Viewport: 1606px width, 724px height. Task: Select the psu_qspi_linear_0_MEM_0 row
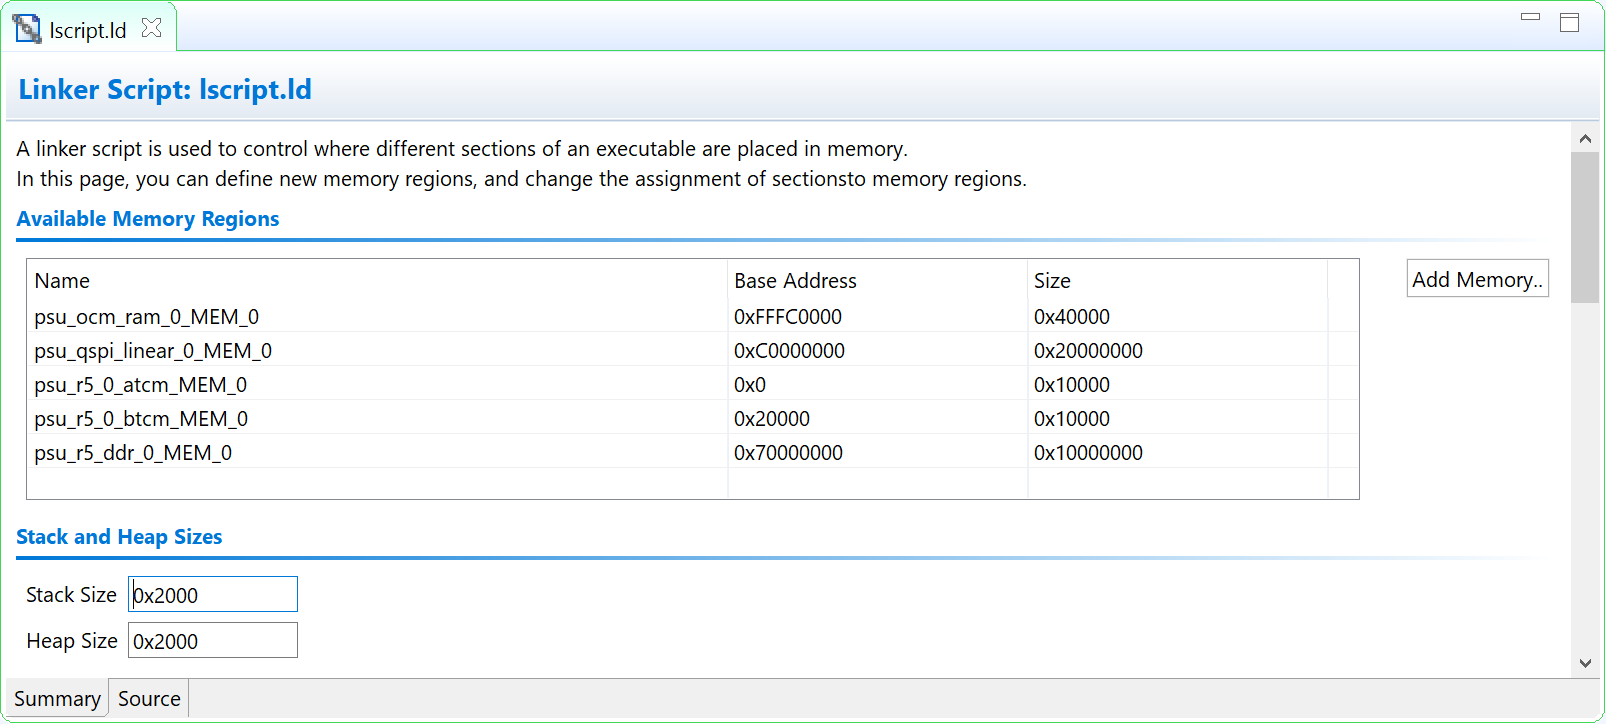click(x=692, y=351)
